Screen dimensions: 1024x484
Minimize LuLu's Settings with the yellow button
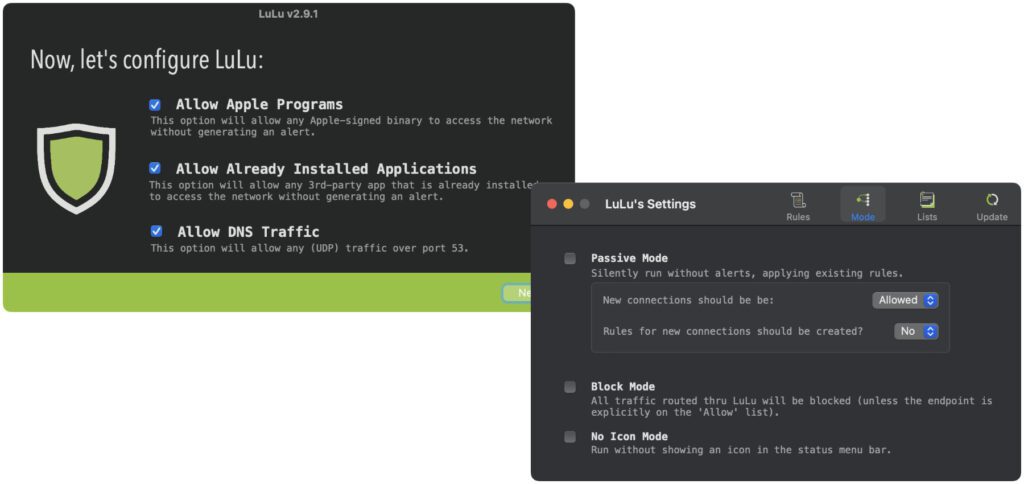pos(568,204)
